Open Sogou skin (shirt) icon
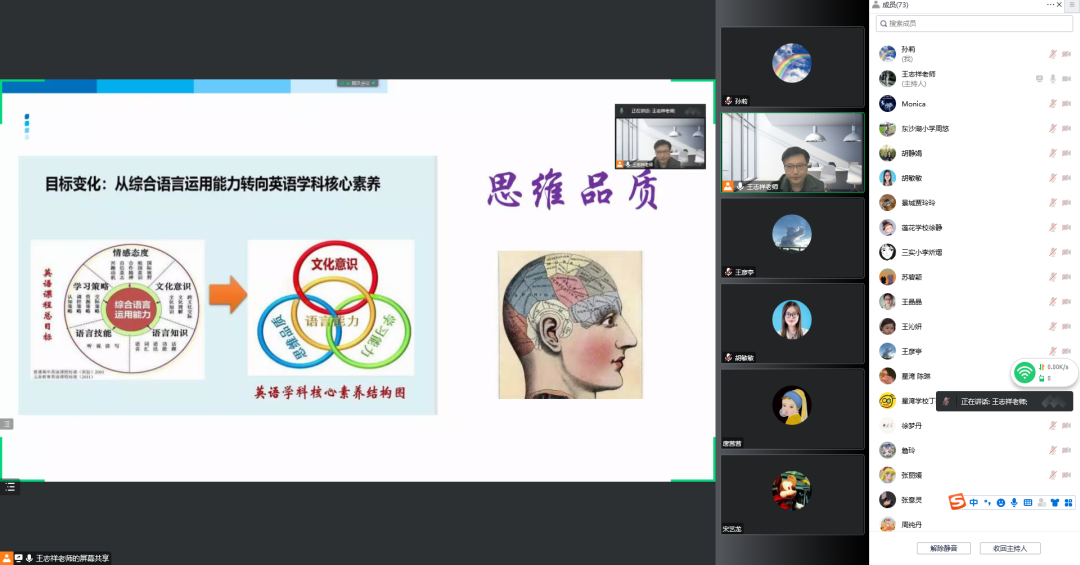1080x565 pixels. point(1055,502)
